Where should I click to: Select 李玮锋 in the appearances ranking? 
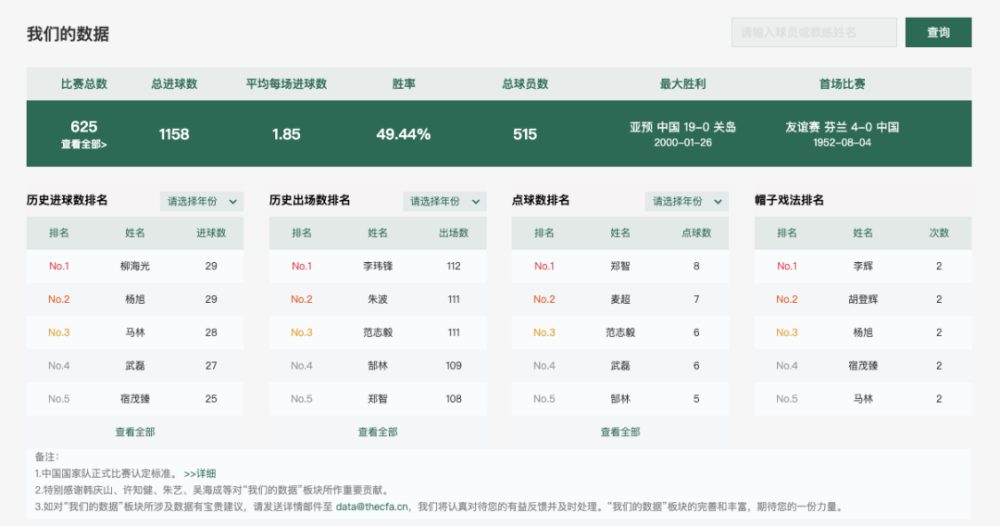(x=378, y=267)
